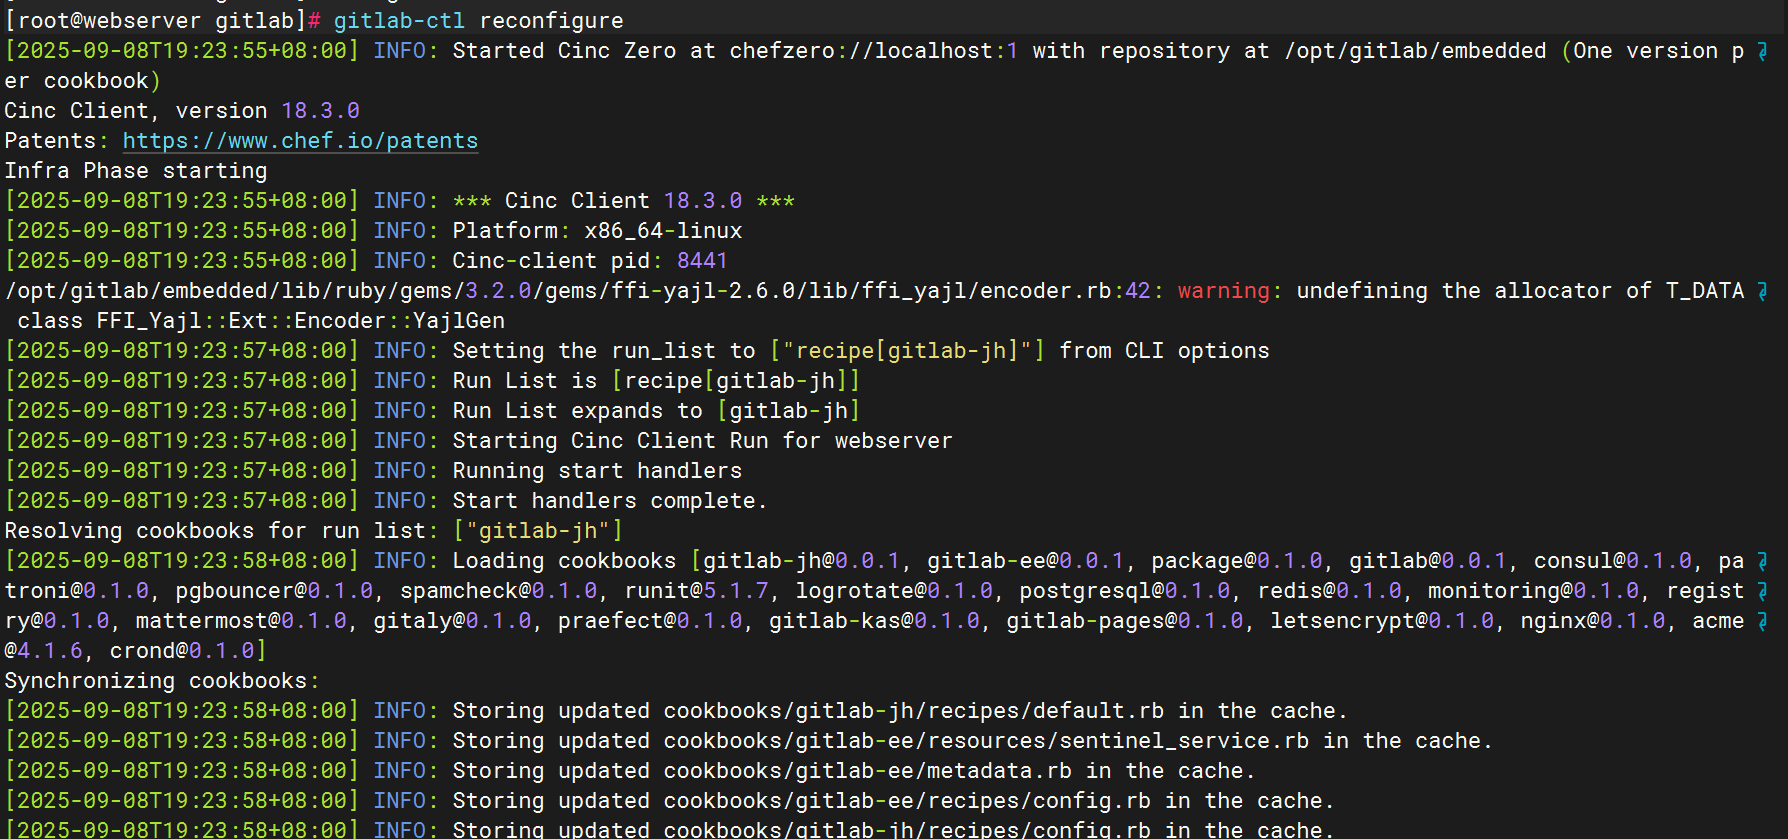This screenshot has width=1788, height=839.
Task: Click the 'praefect@0.1.0' cookbook entry
Action: (x=650, y=621)
